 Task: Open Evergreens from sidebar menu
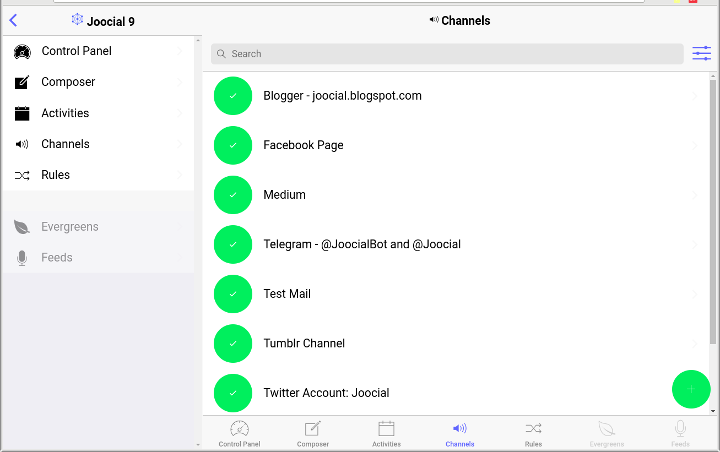point(98,227)
